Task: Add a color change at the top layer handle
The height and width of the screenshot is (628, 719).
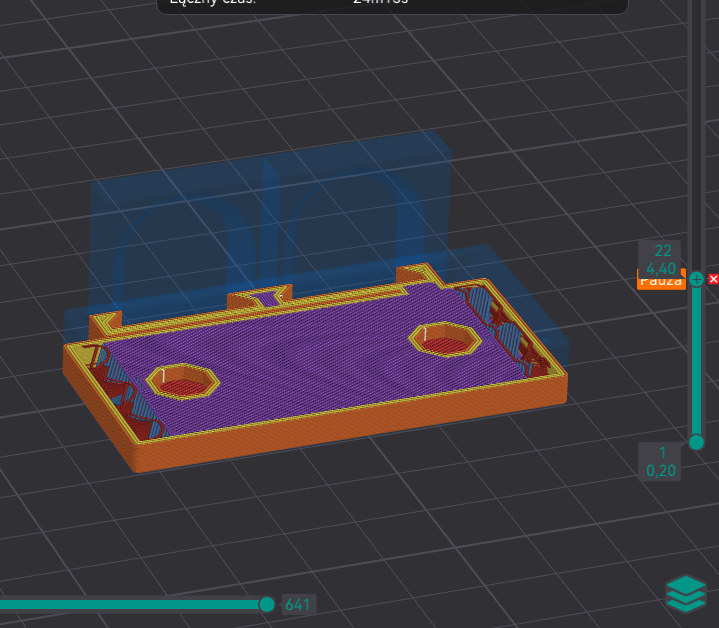Action: [696, 279]
